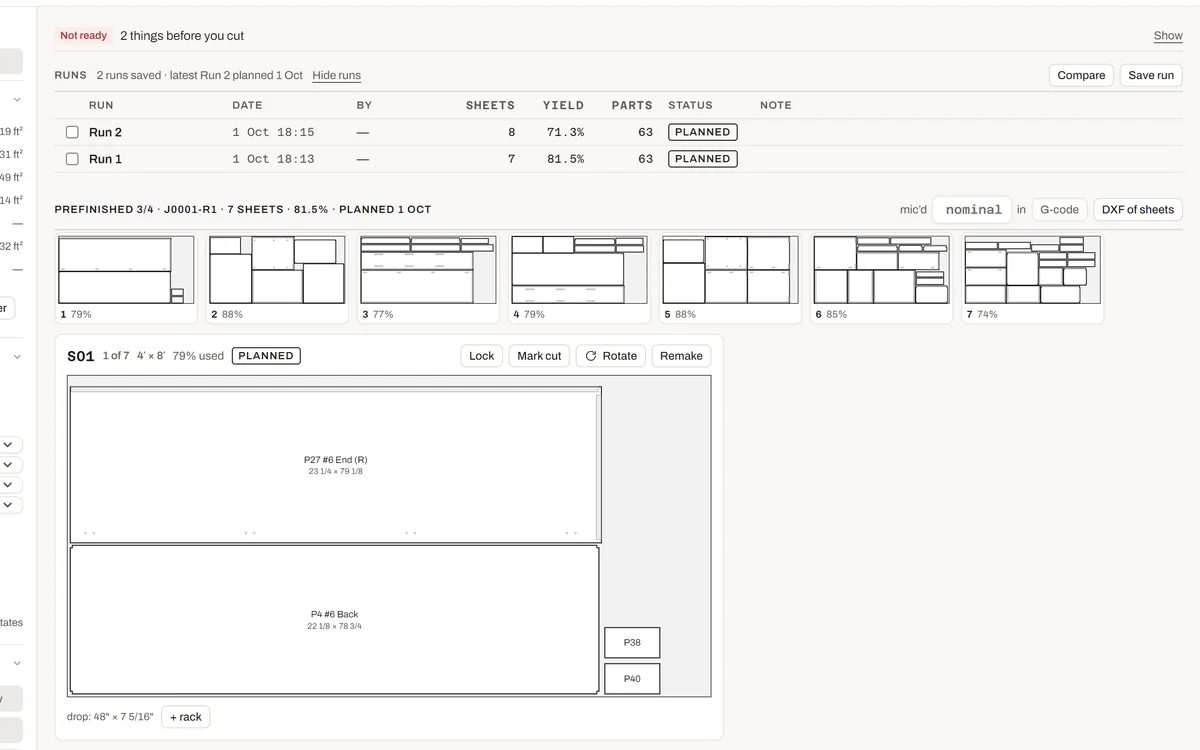Open sheet 4 thumbnail at 79%

pos(579,278)
